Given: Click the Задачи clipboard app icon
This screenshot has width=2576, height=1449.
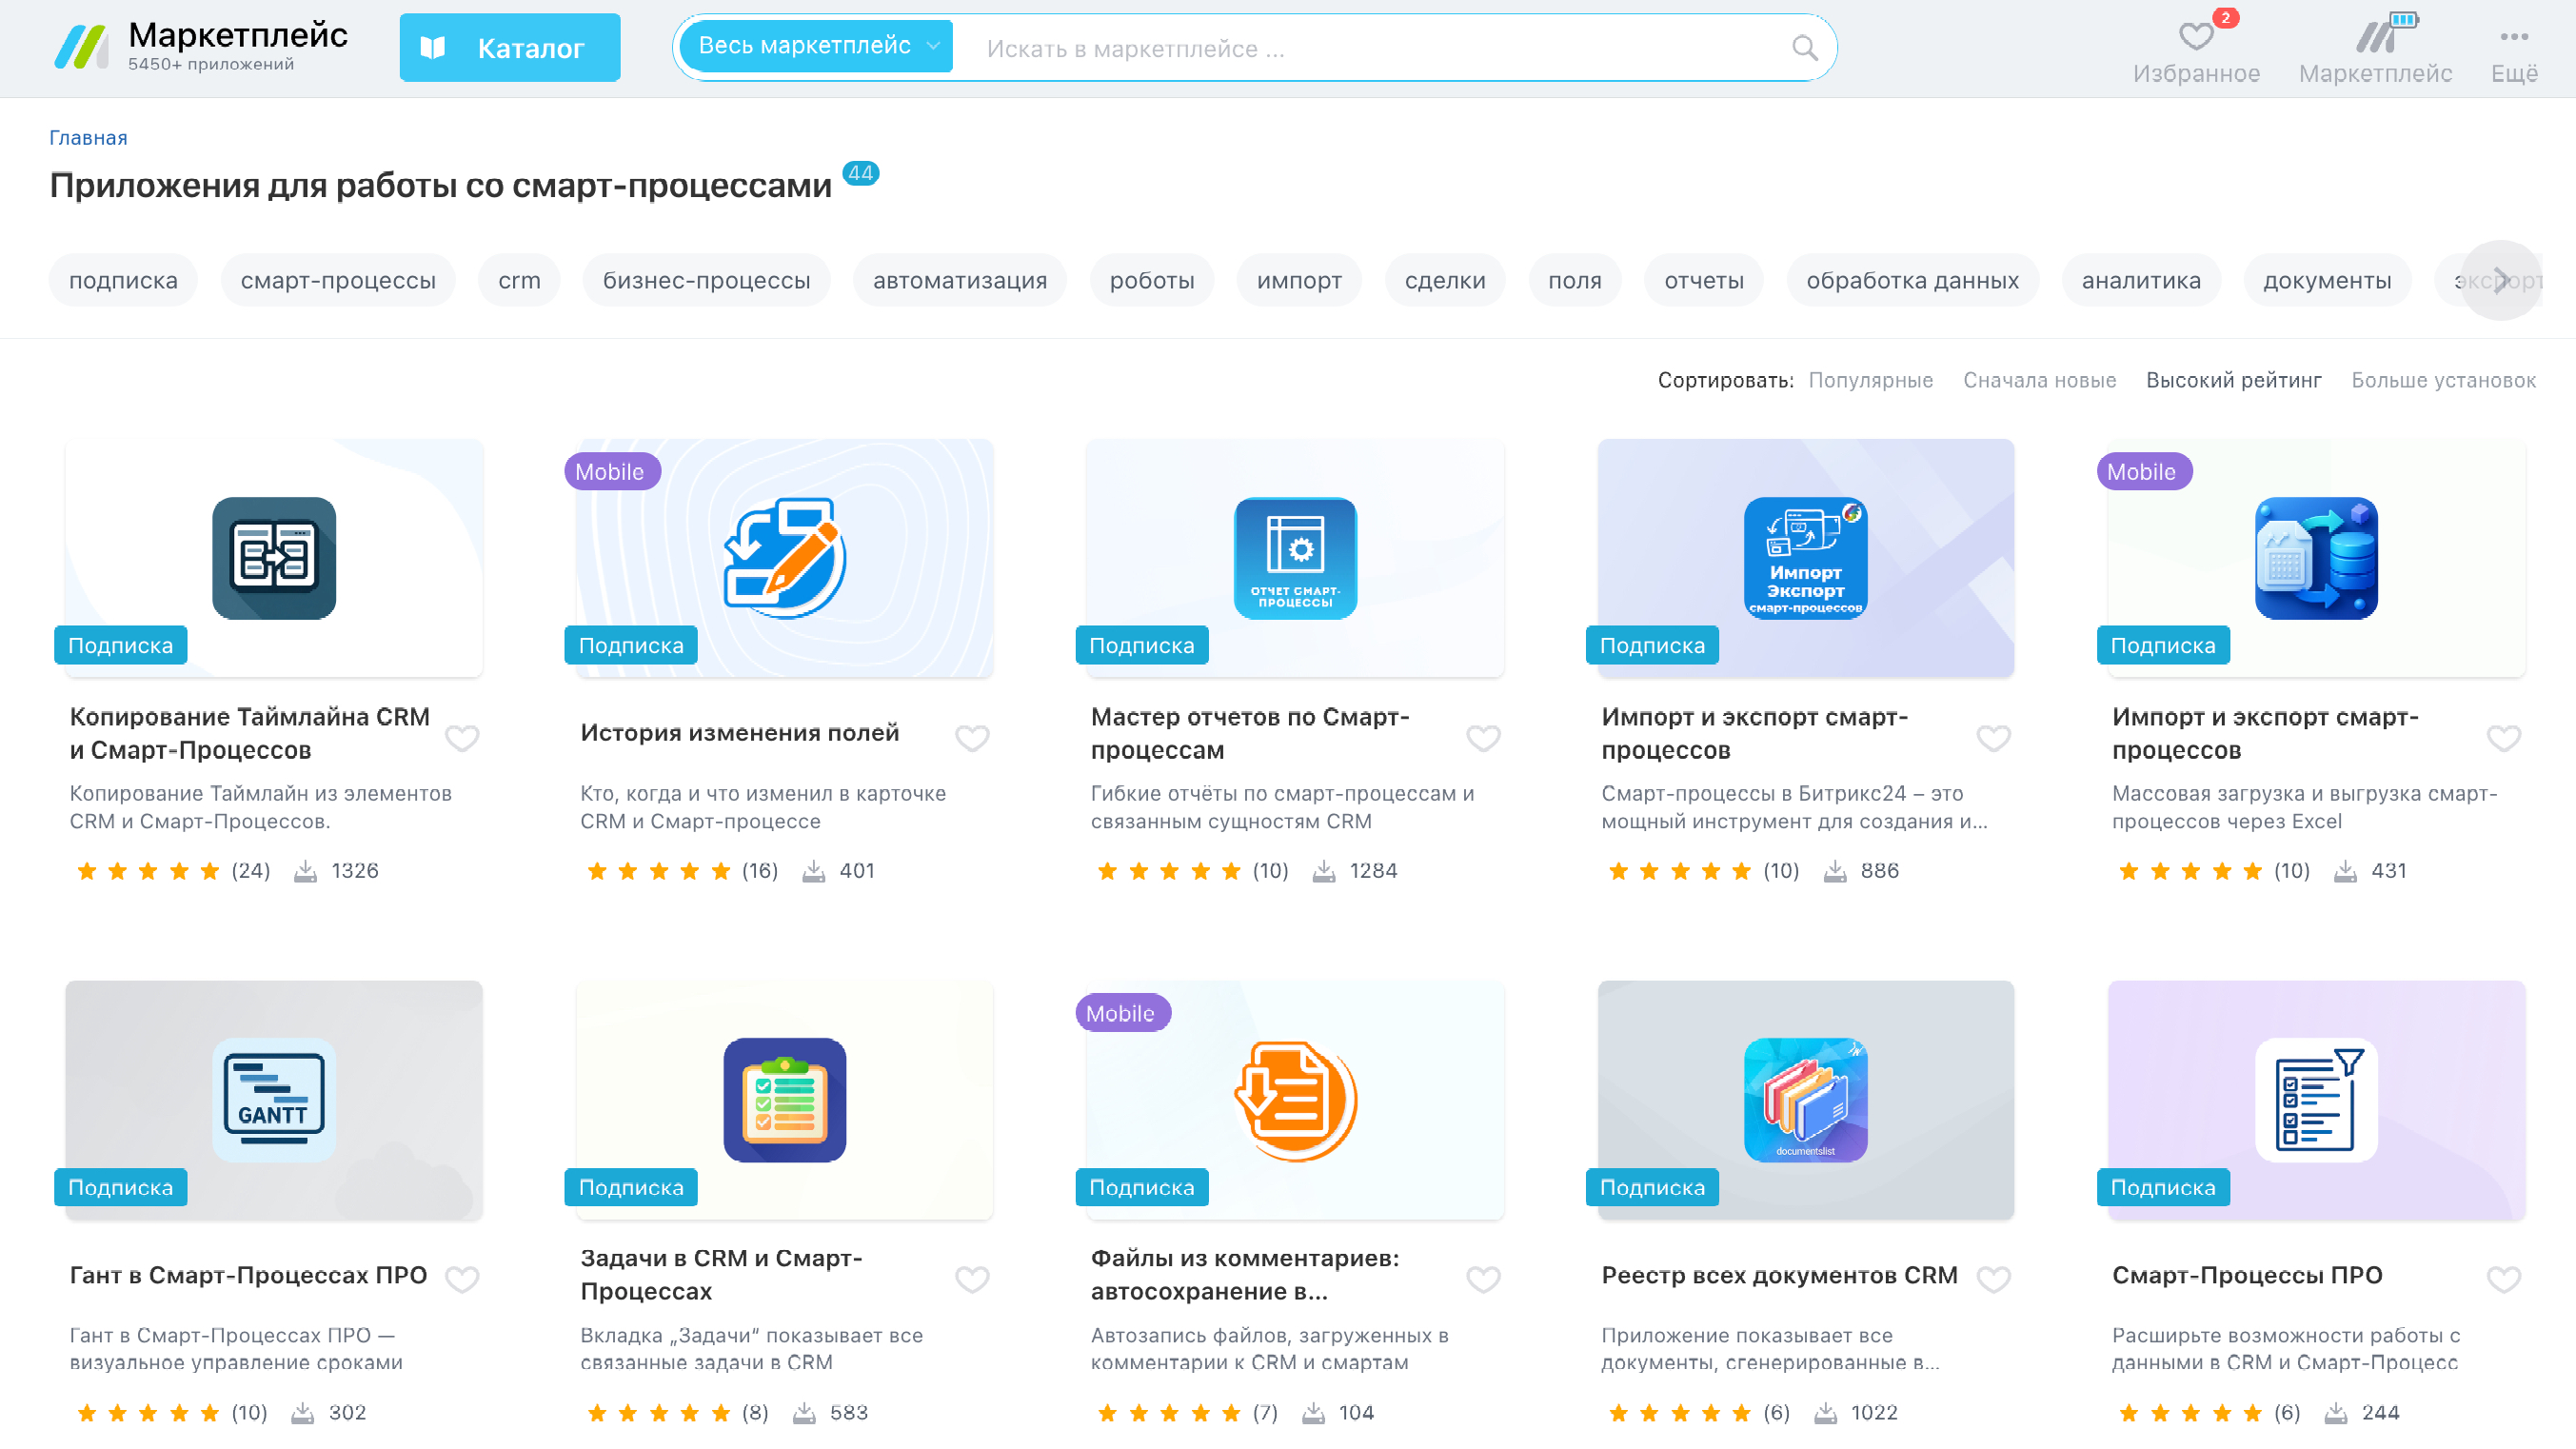Looking at the screenshot, I should [785, 1099].
